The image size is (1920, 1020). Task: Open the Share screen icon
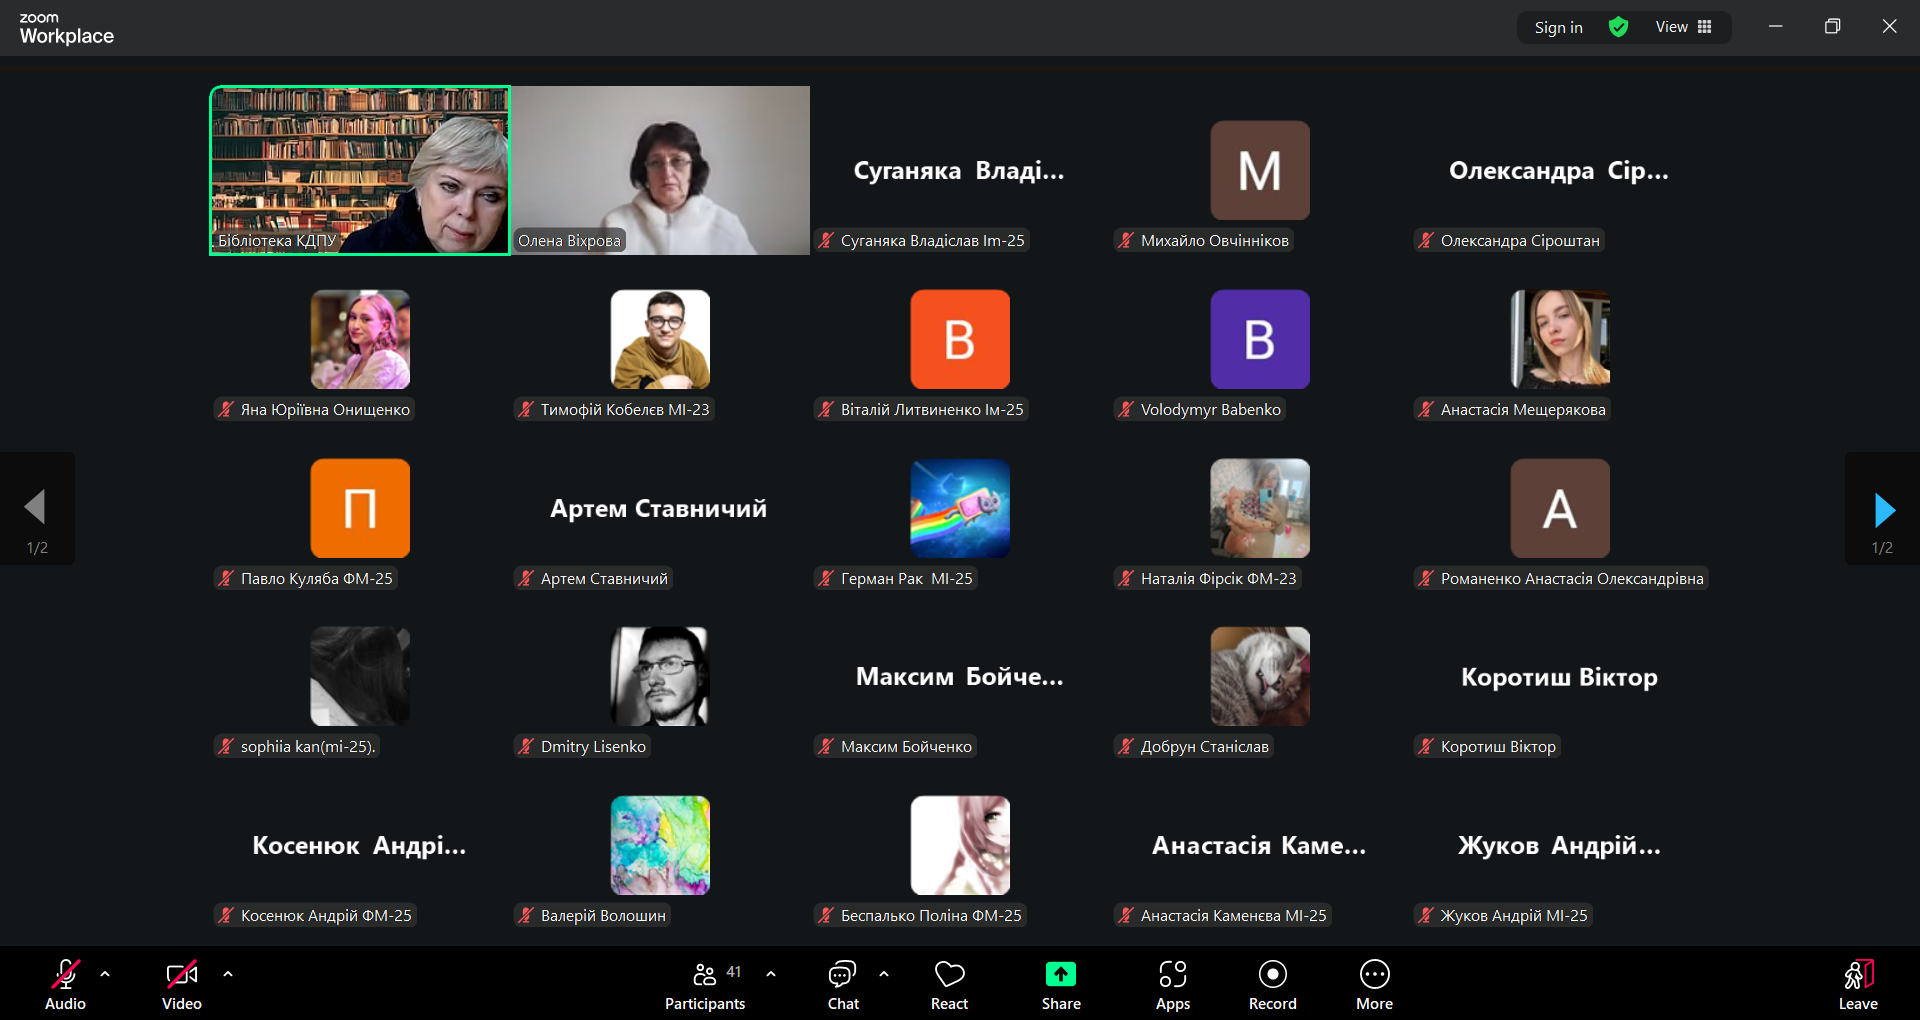pos(1060,974)
